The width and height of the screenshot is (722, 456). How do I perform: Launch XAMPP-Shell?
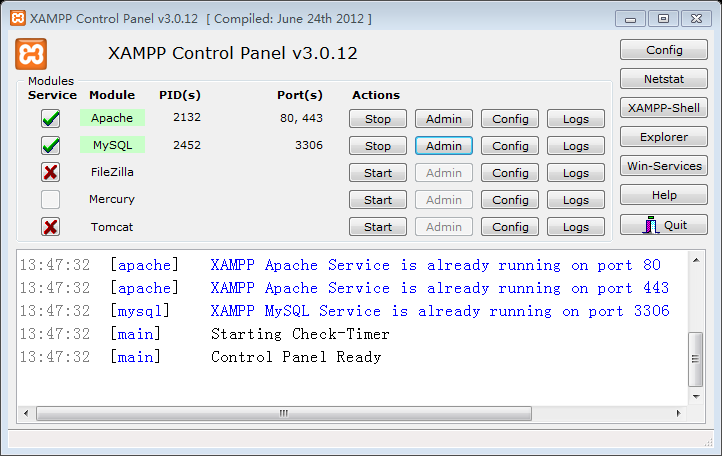pyautogui.click(x=664, y=108)
